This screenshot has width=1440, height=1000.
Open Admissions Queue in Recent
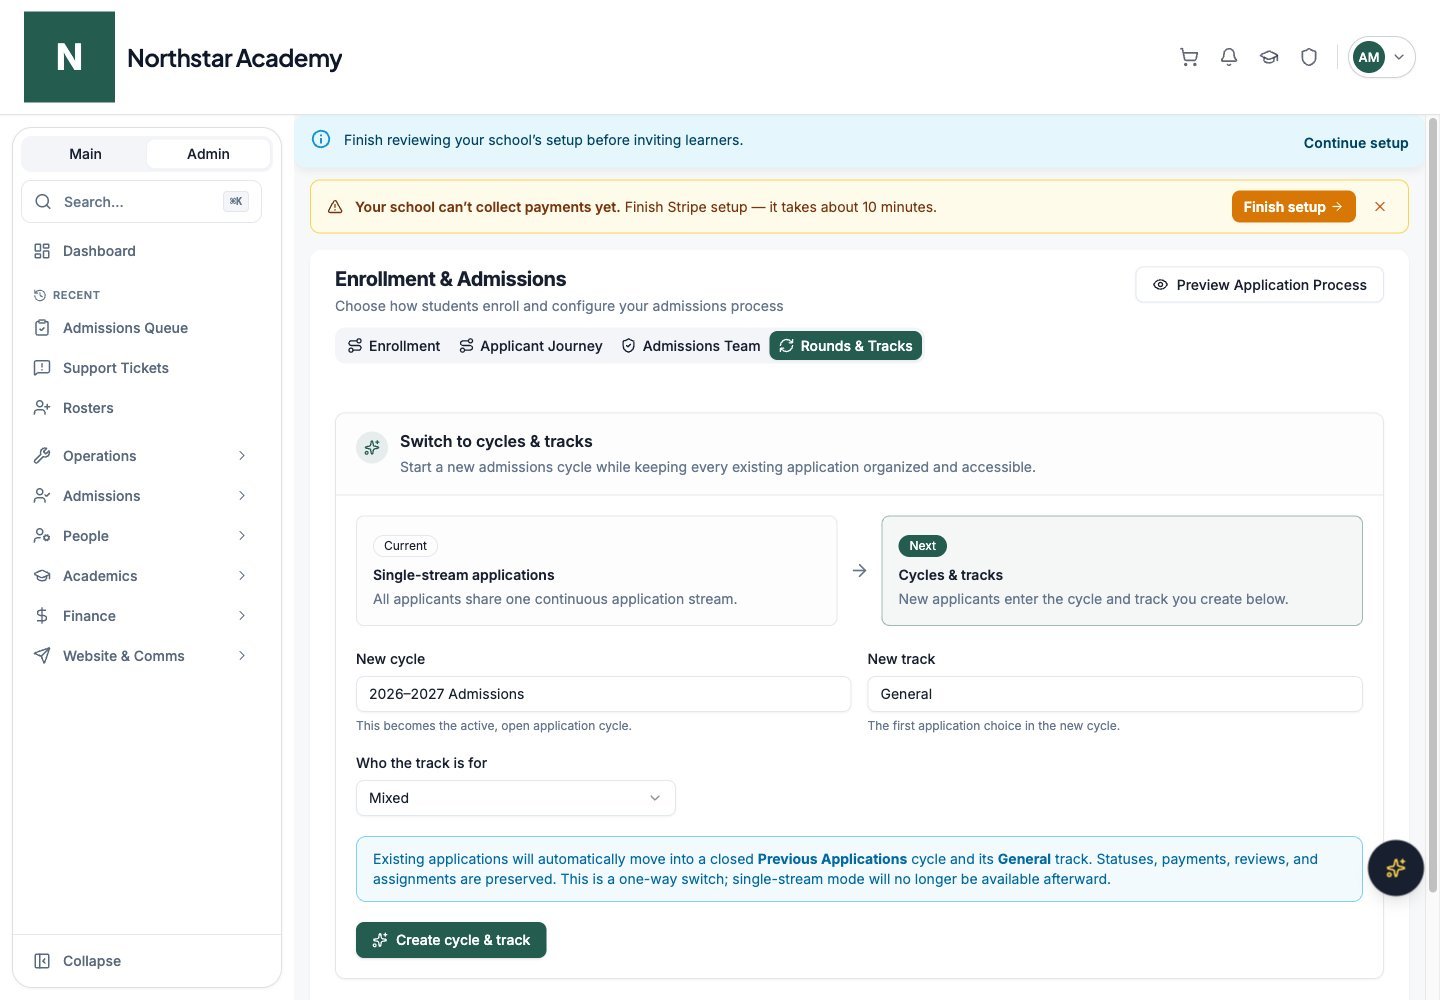(x=141, y=328)
